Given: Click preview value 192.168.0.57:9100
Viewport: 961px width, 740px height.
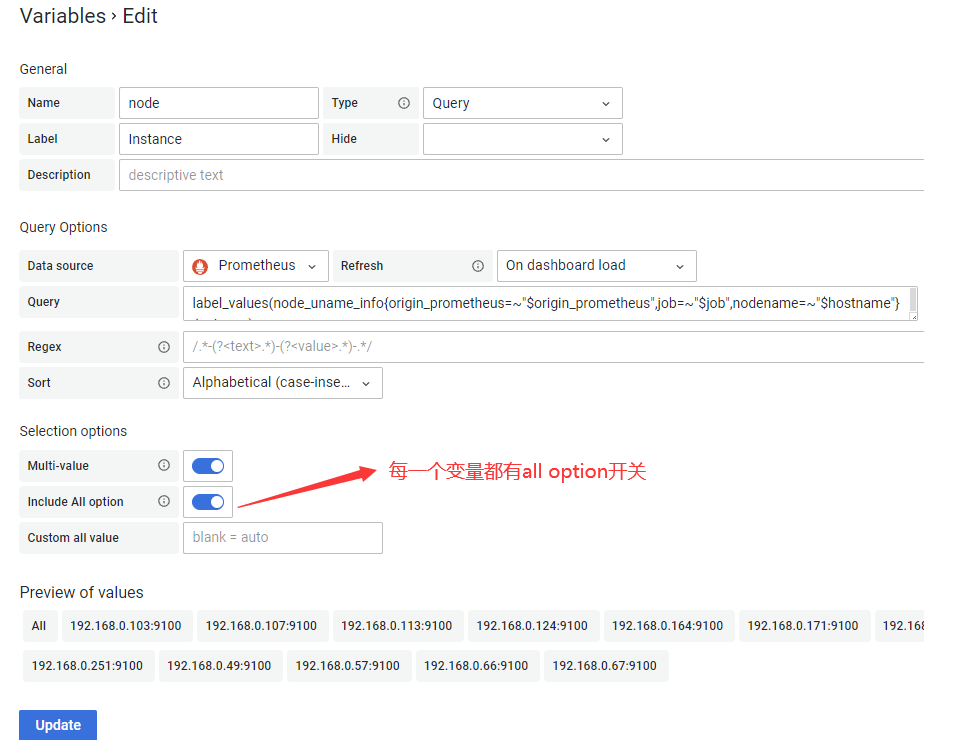Looking at the screenshot, I should tap(348, 666).
